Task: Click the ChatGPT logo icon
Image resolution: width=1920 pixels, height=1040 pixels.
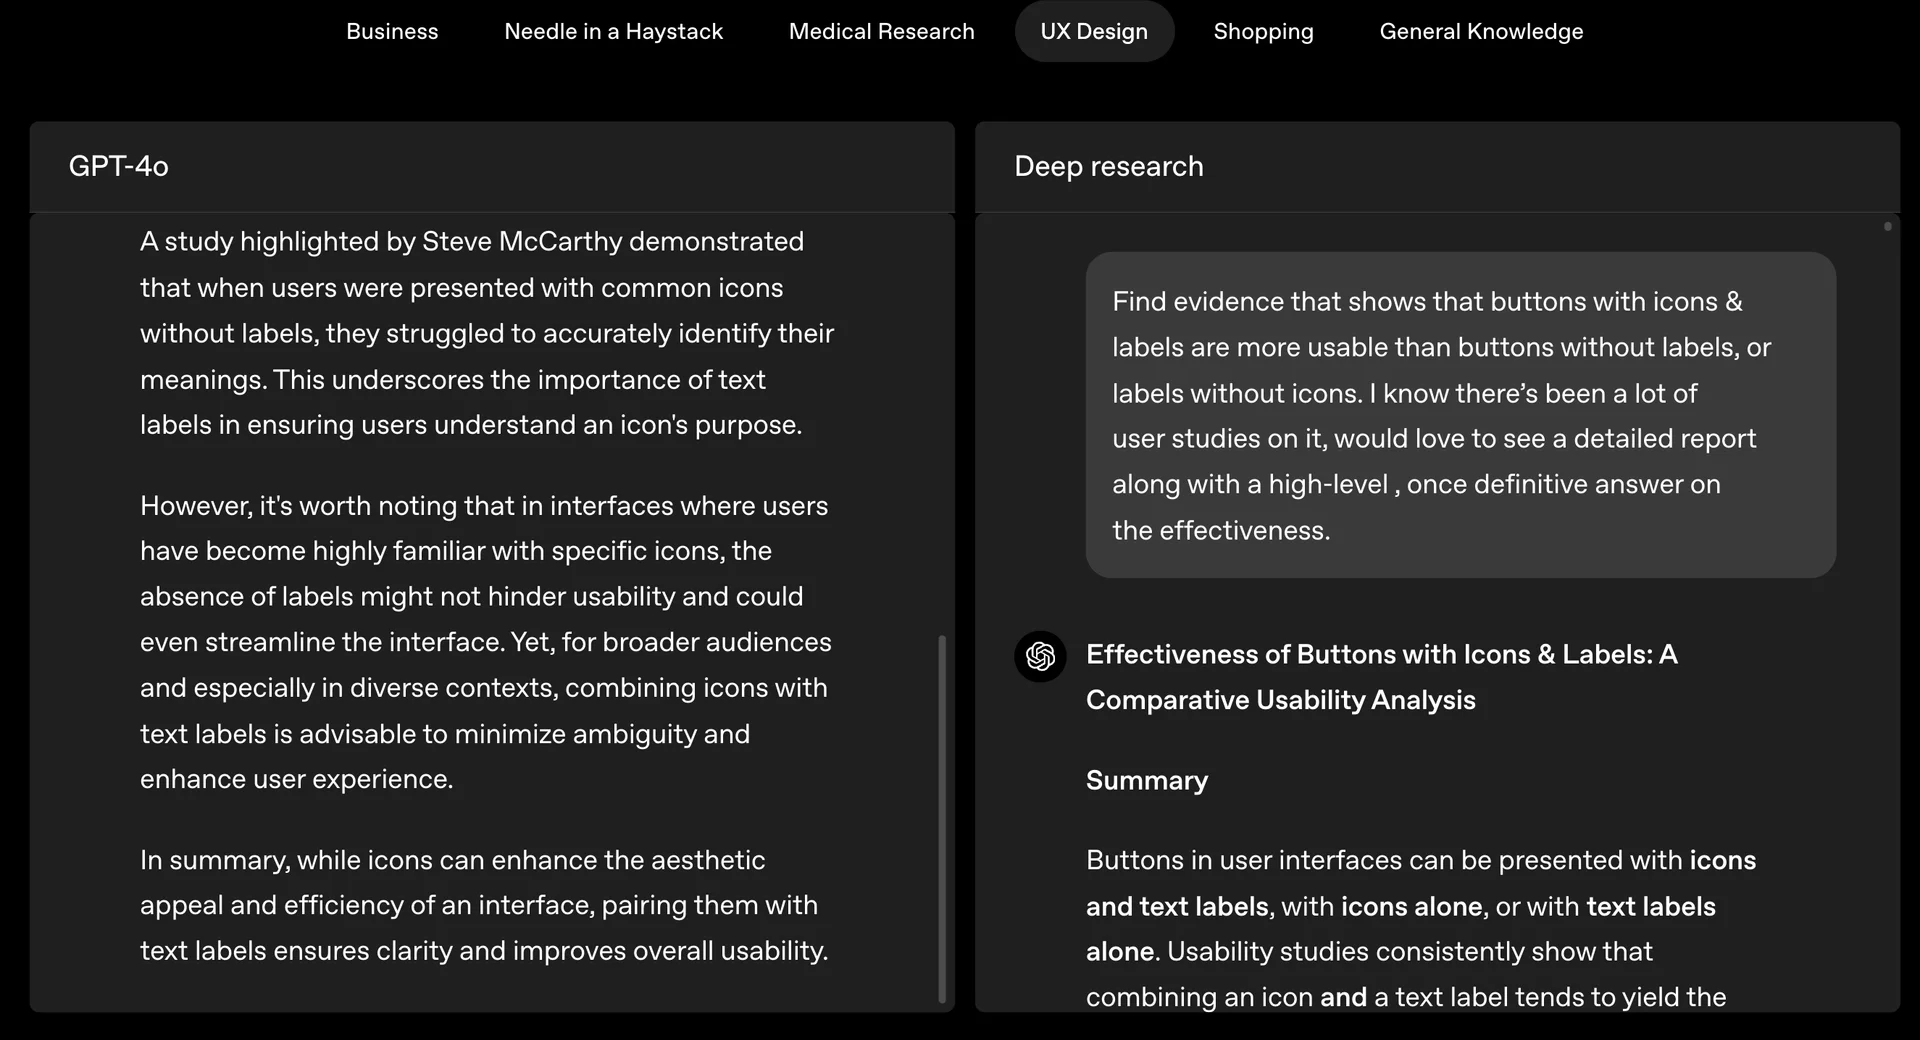Action: [x=1040, y=656]
